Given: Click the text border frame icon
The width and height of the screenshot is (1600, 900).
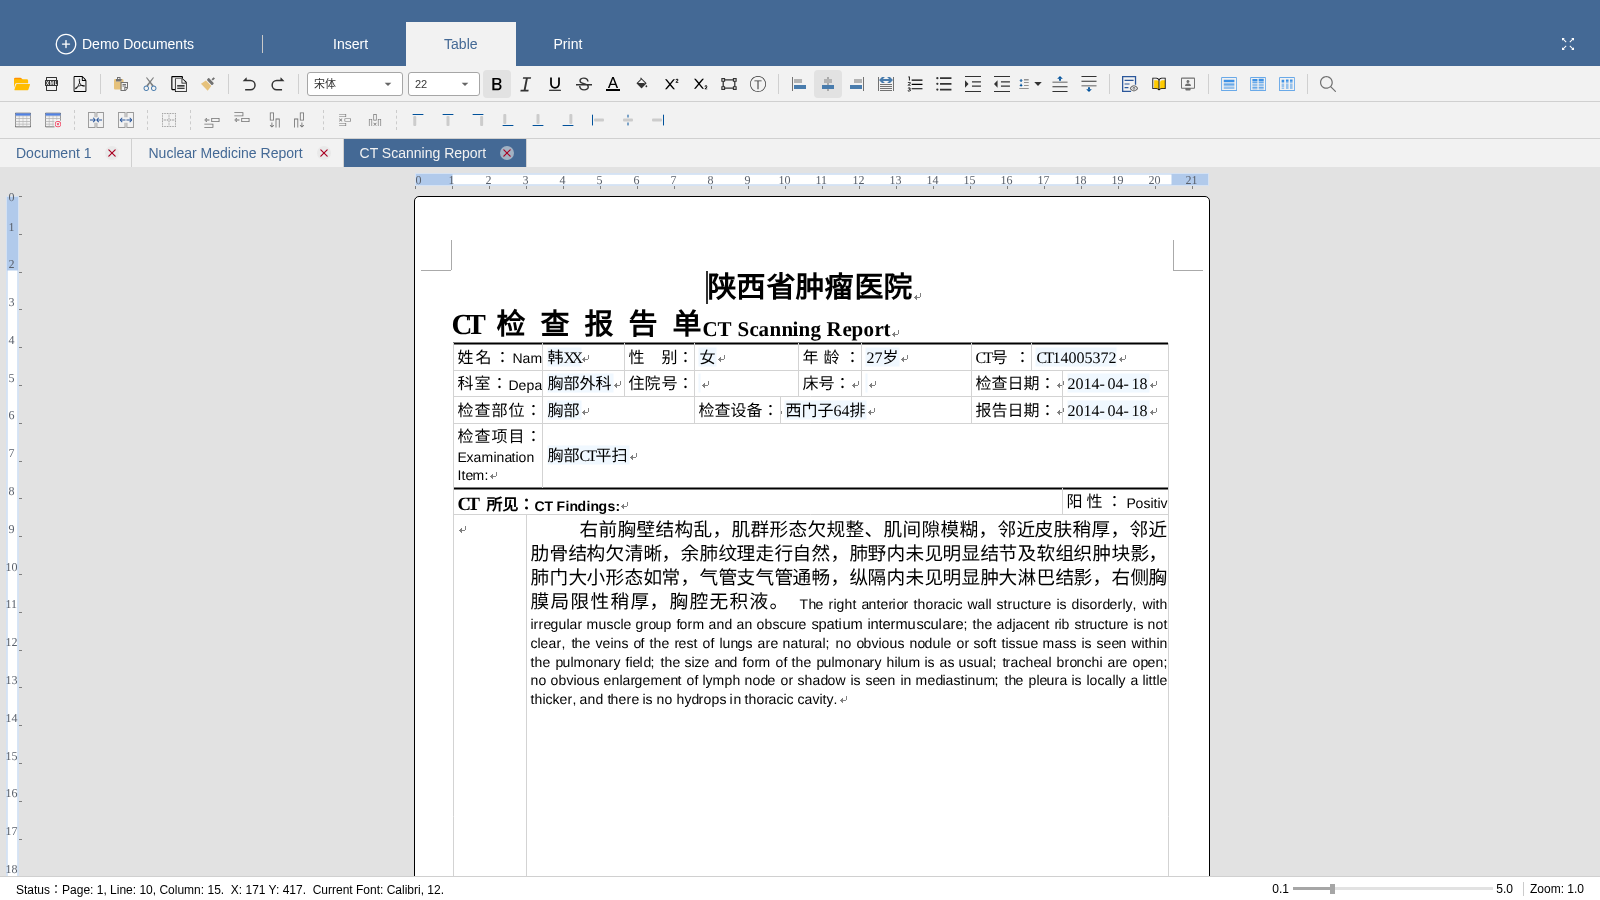Looking at the screenshot, I should click(x=729, y=84).
